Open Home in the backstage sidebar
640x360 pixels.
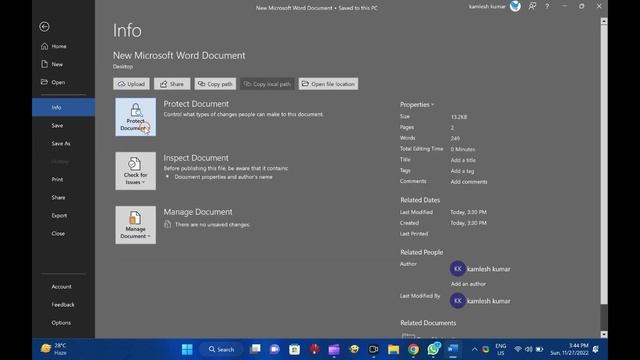click(63, 46)
